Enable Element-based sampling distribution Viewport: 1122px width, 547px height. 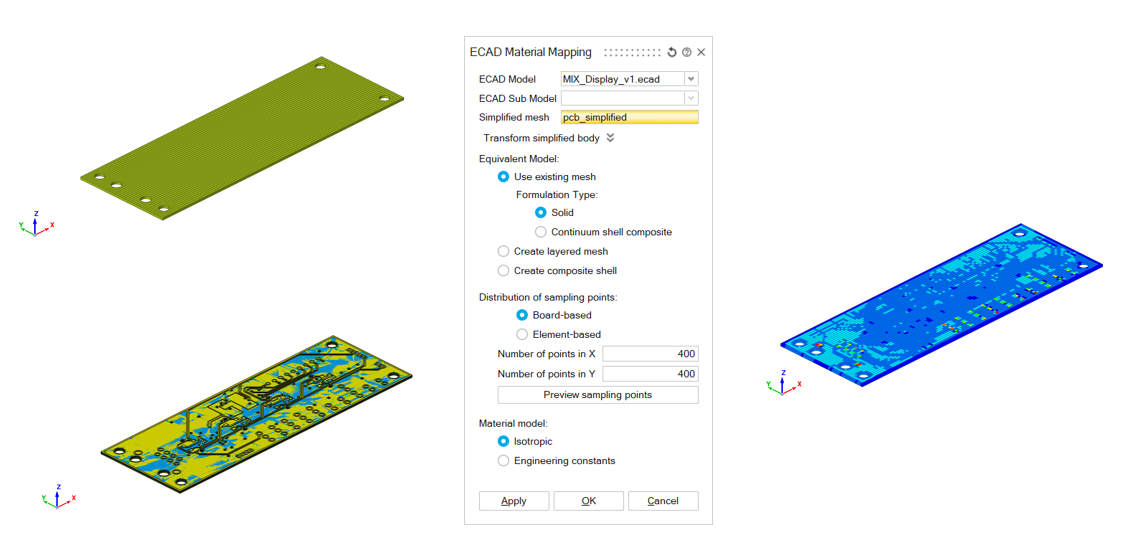[522, 334]
